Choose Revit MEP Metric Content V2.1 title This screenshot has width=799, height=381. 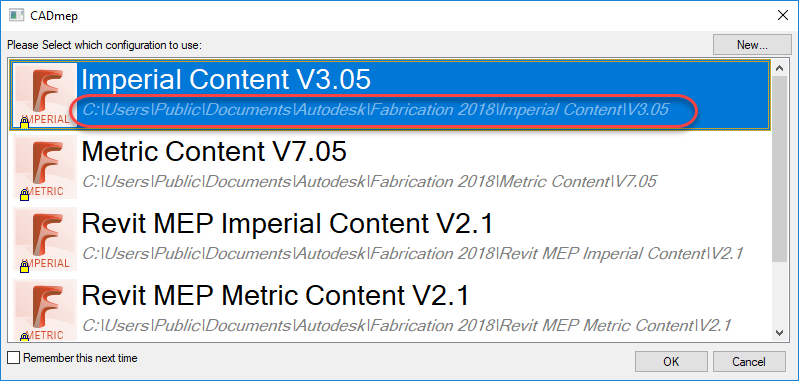point(275,296)
